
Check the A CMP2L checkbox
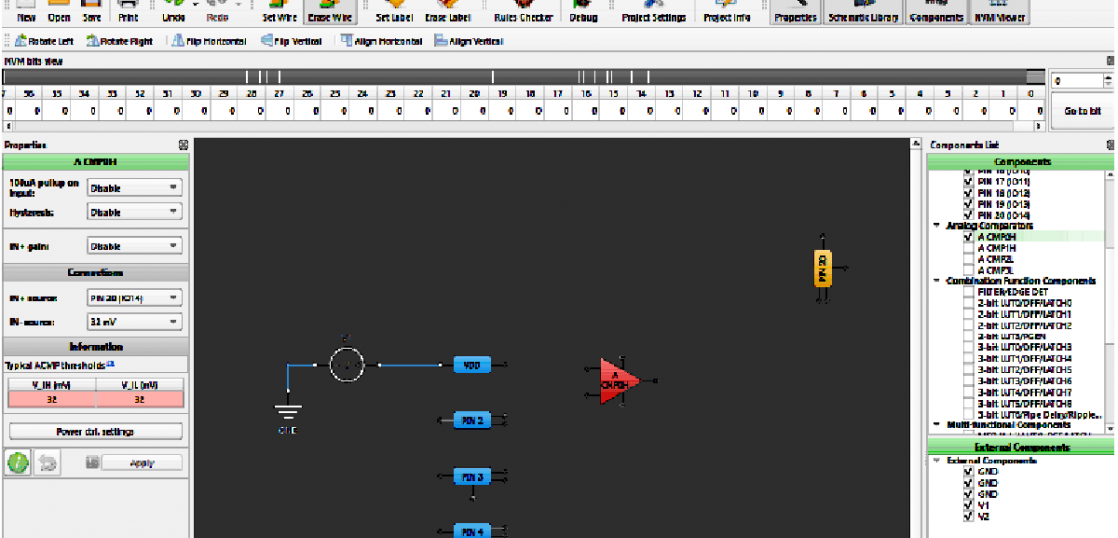click(x=968, y=259)
